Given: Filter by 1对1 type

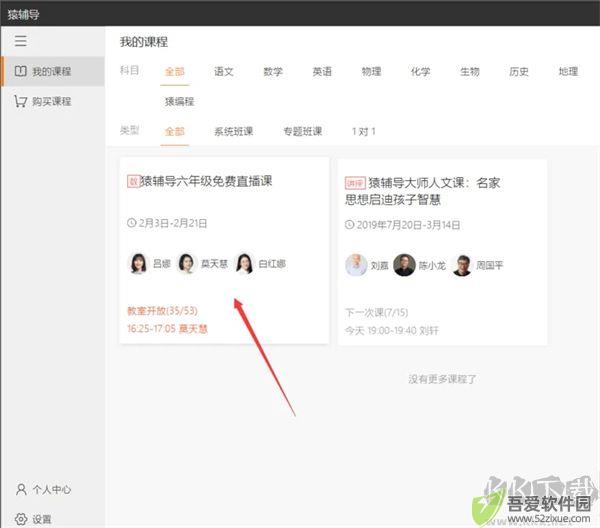Looking at the screenshot, I should click(364, 132).
